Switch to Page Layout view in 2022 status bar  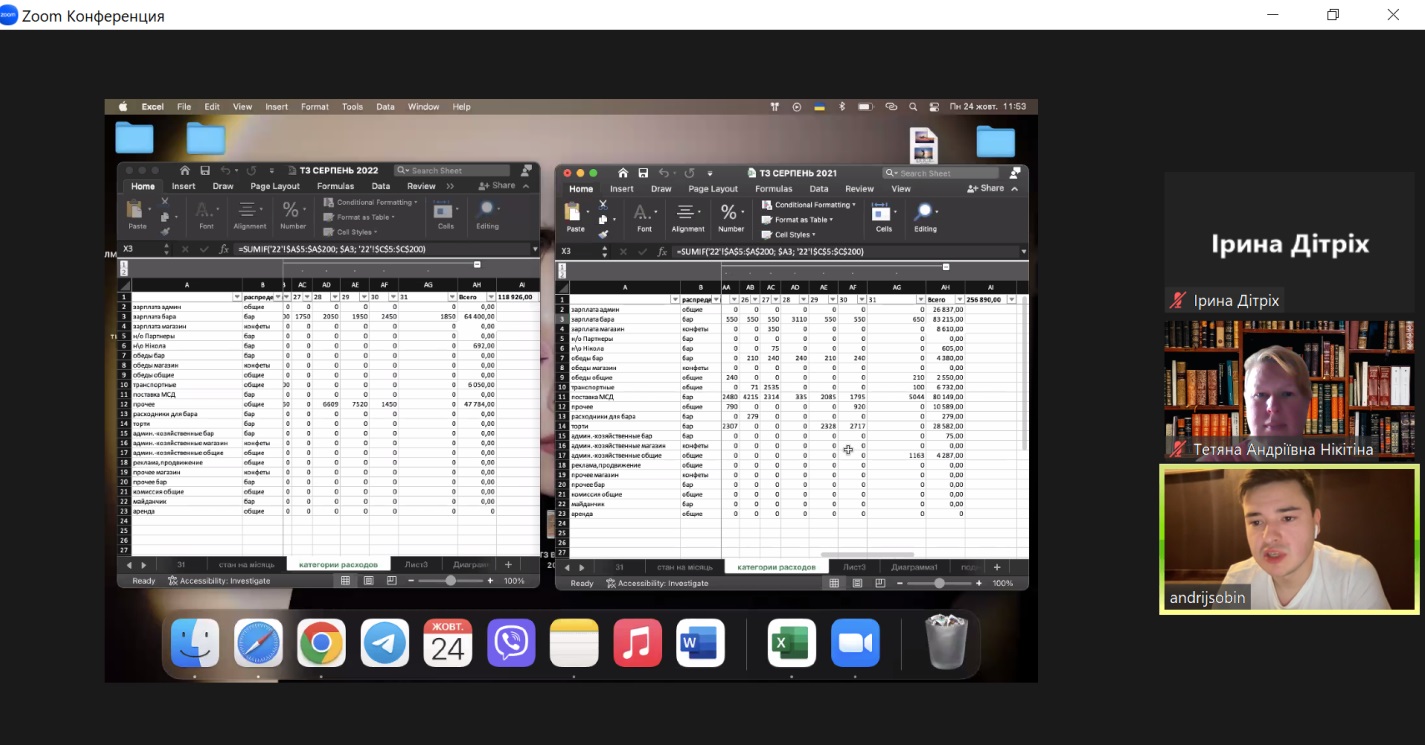[x=368, y=580]
